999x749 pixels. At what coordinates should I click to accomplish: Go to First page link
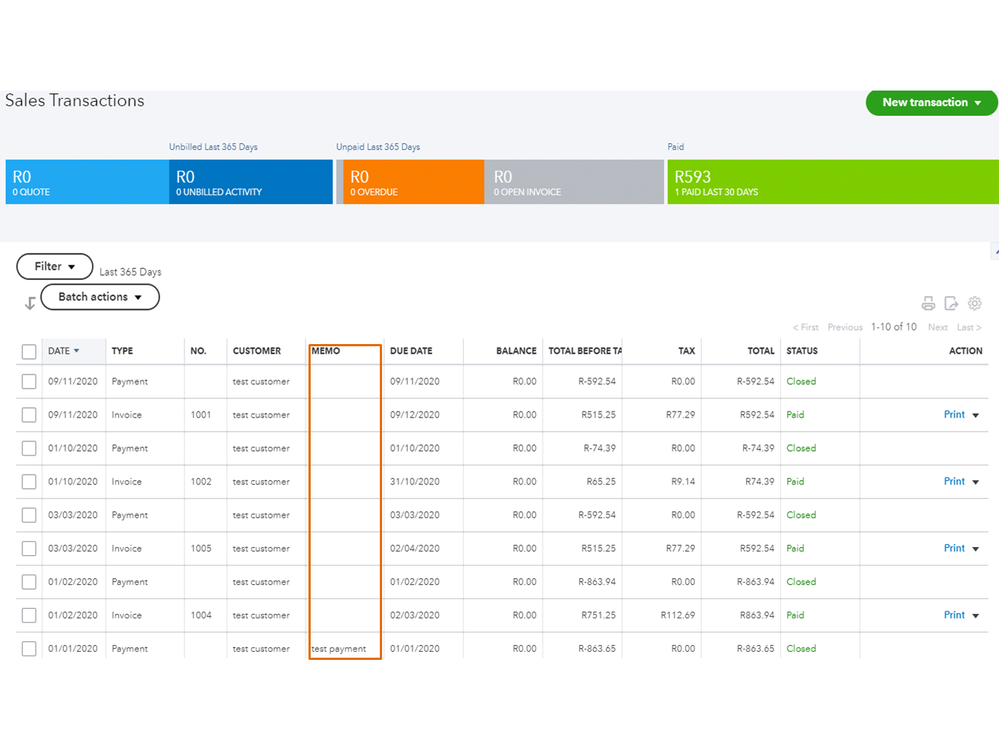(805, 327)
